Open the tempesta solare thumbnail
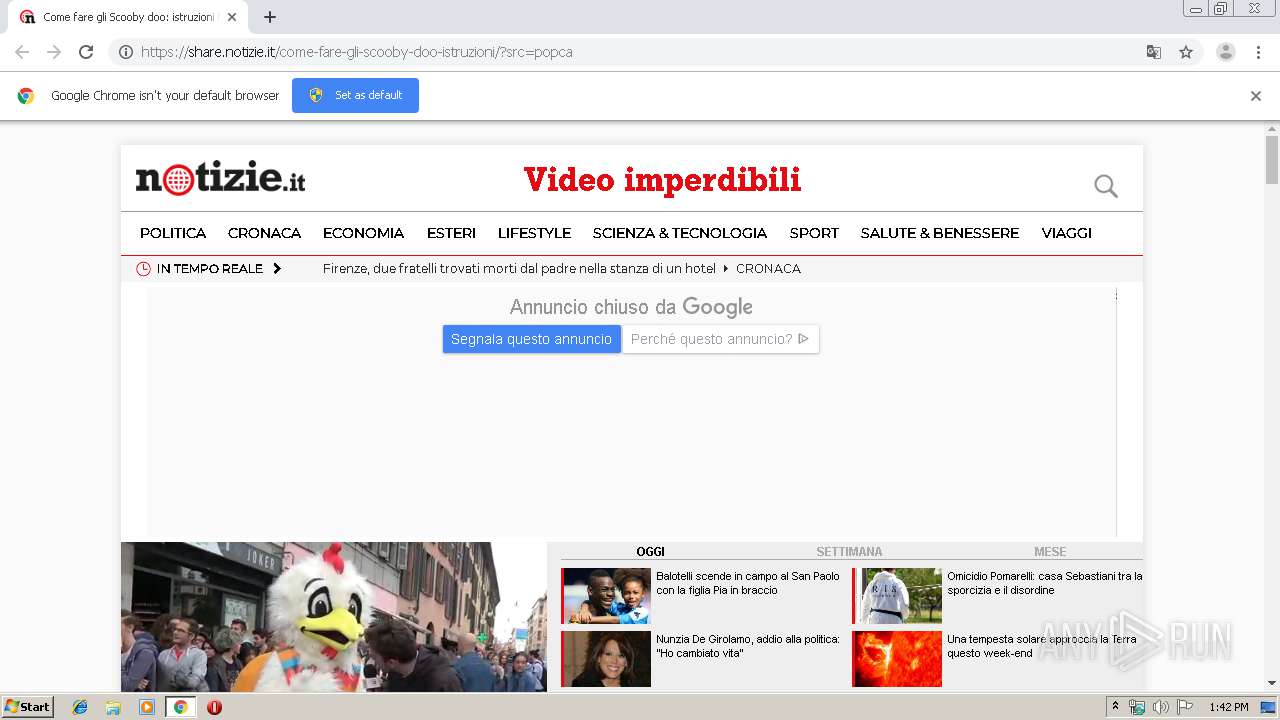1280x720 pixels. (897, 659)
